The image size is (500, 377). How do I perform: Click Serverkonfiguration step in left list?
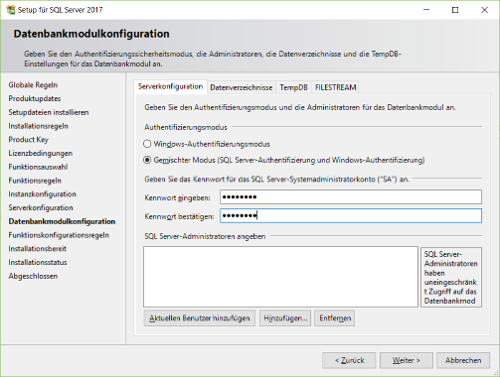click(x=41, y=208)
